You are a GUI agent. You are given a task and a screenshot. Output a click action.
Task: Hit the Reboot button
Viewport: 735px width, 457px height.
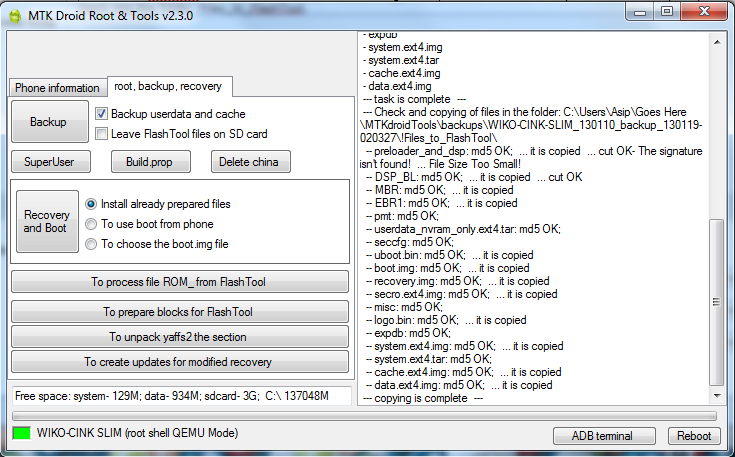(x=694, y=436)
